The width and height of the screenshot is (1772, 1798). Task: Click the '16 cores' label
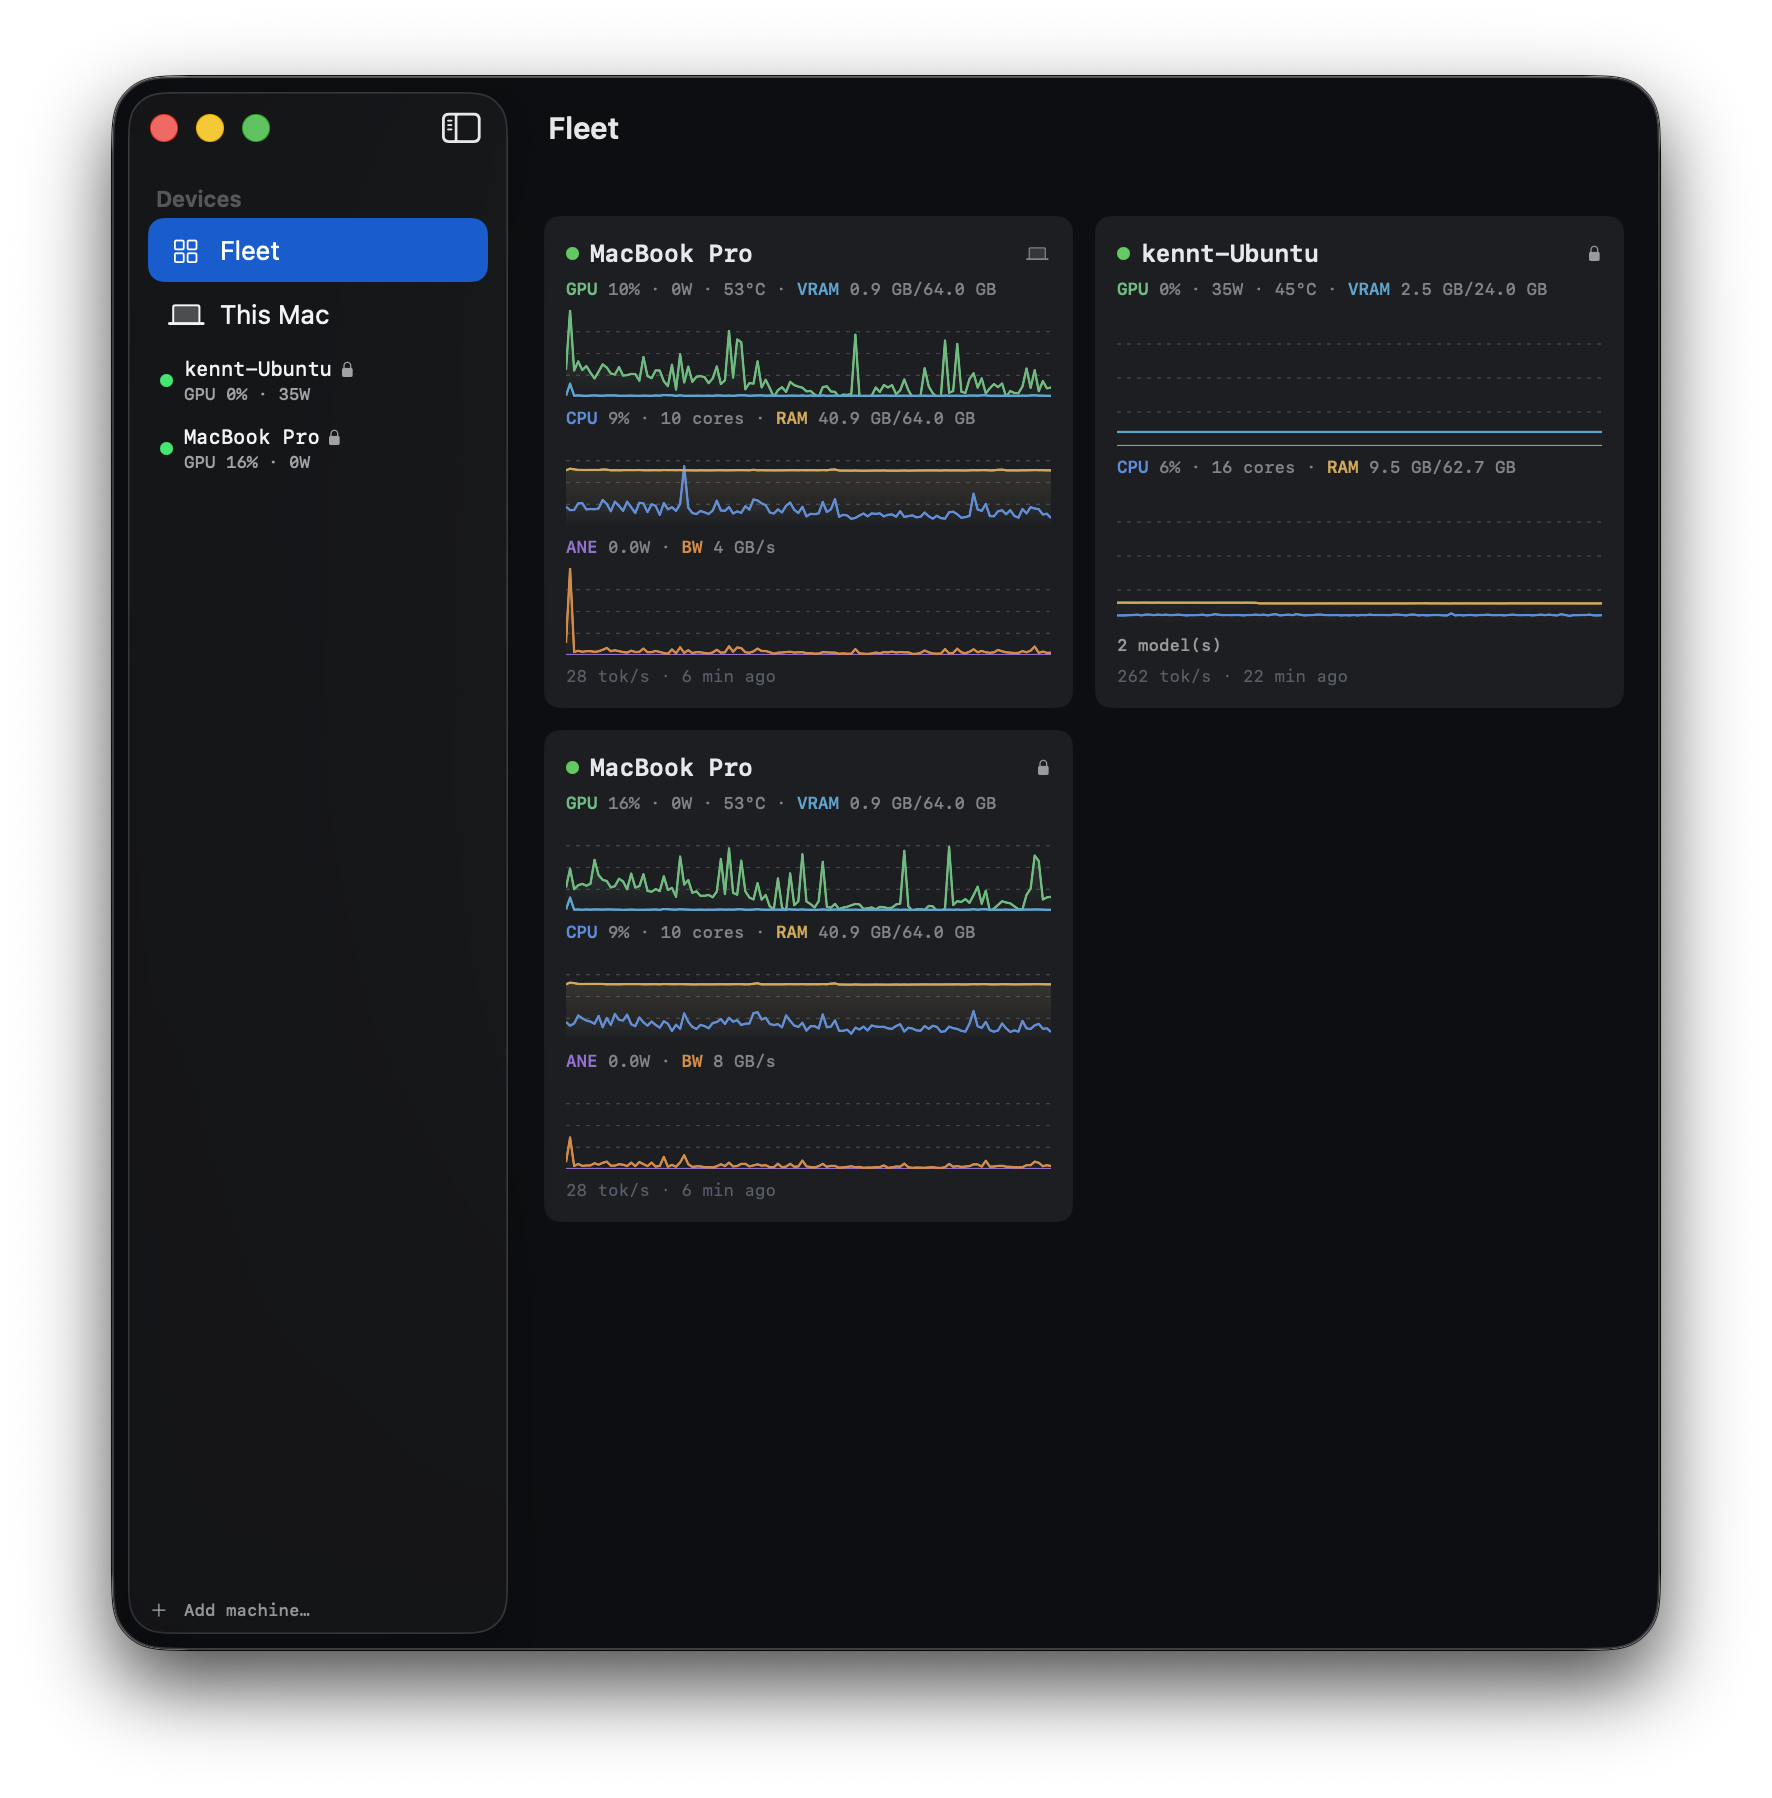coord(1253,467)
